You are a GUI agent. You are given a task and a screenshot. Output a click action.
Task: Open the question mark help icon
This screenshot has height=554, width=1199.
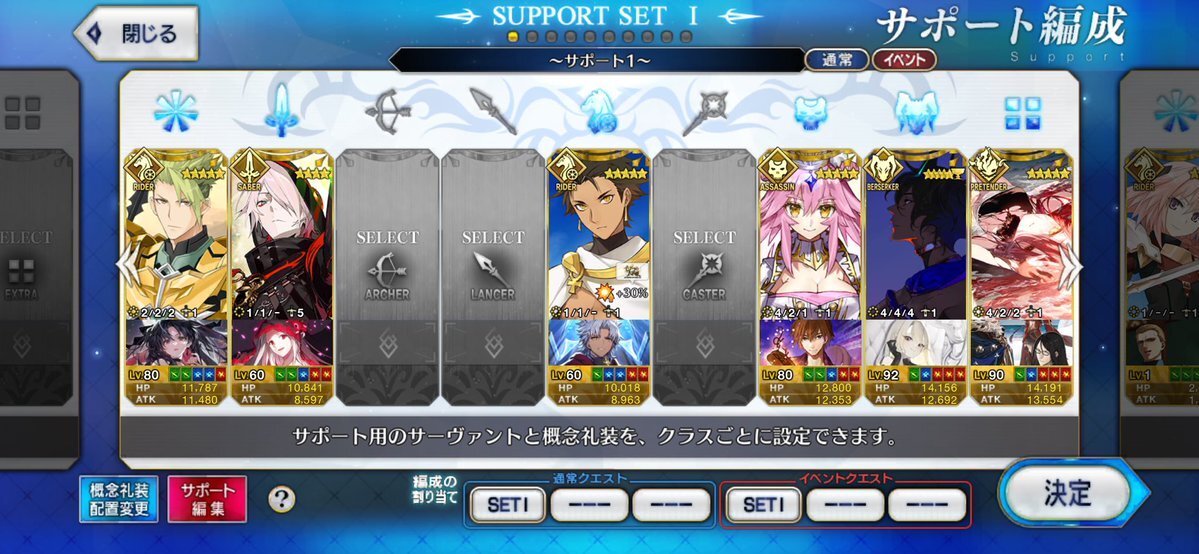pos(281,499)
